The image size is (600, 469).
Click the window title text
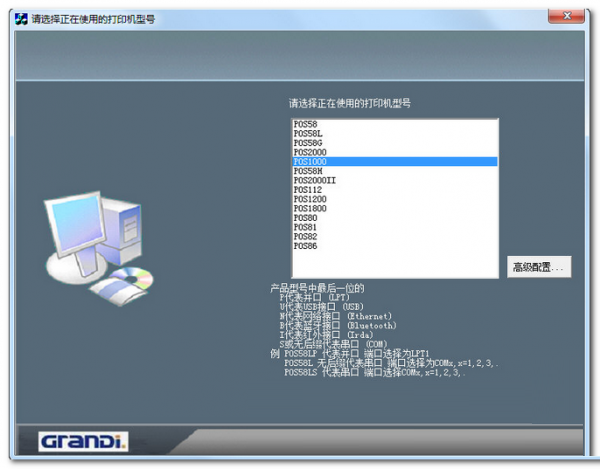click(94, 19)
